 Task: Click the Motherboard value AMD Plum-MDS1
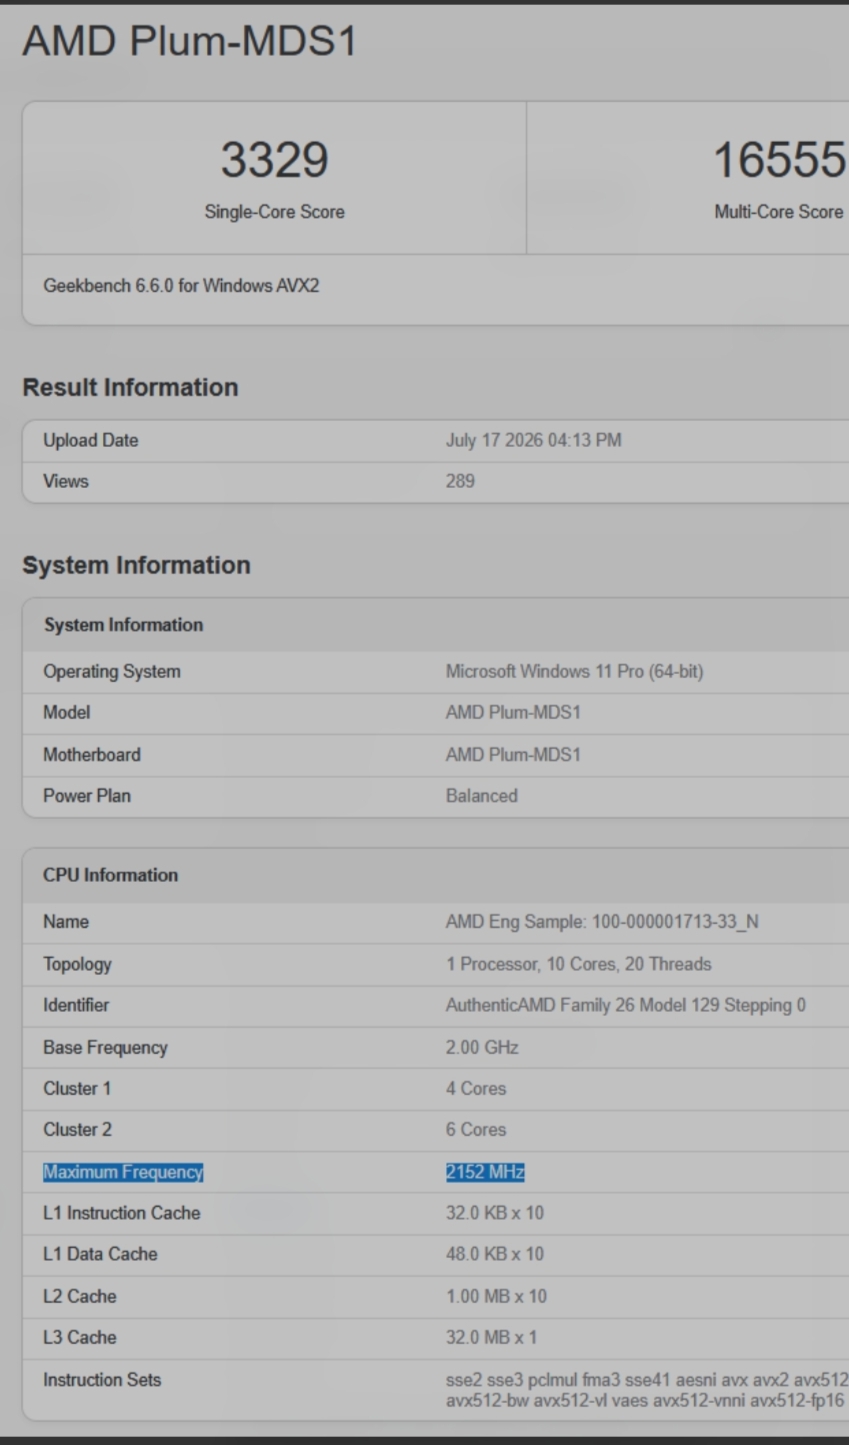pos(513,754)
